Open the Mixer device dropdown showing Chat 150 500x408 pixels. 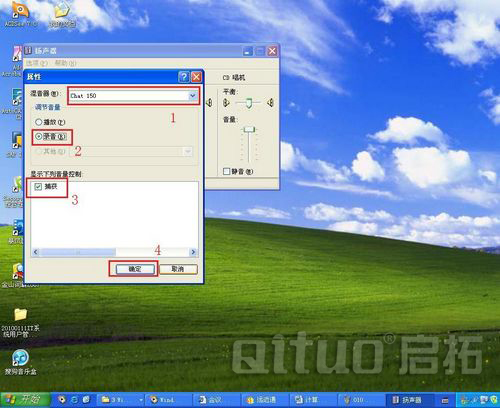coord(133,96)
